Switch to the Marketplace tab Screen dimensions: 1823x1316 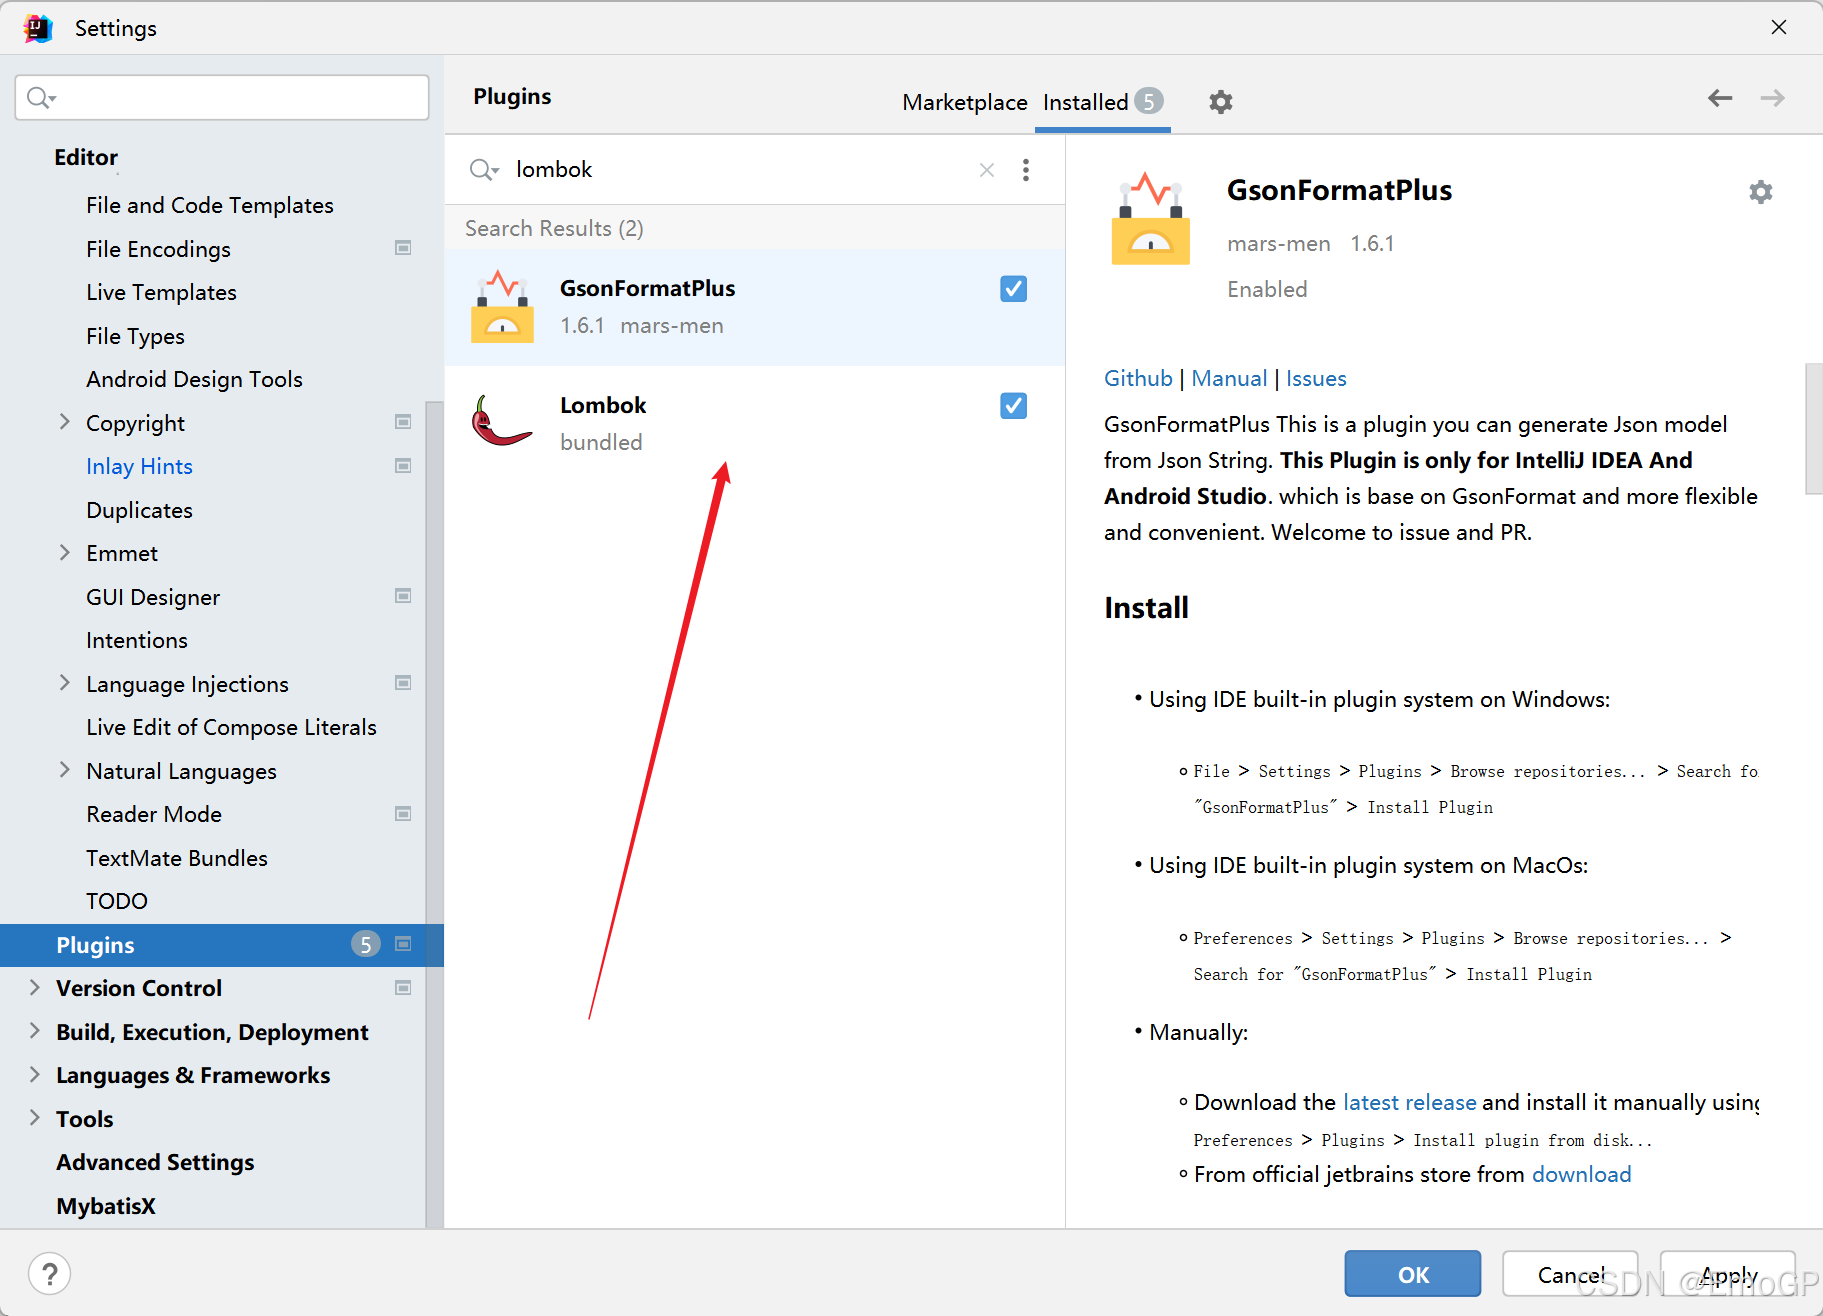coord(964,102)
